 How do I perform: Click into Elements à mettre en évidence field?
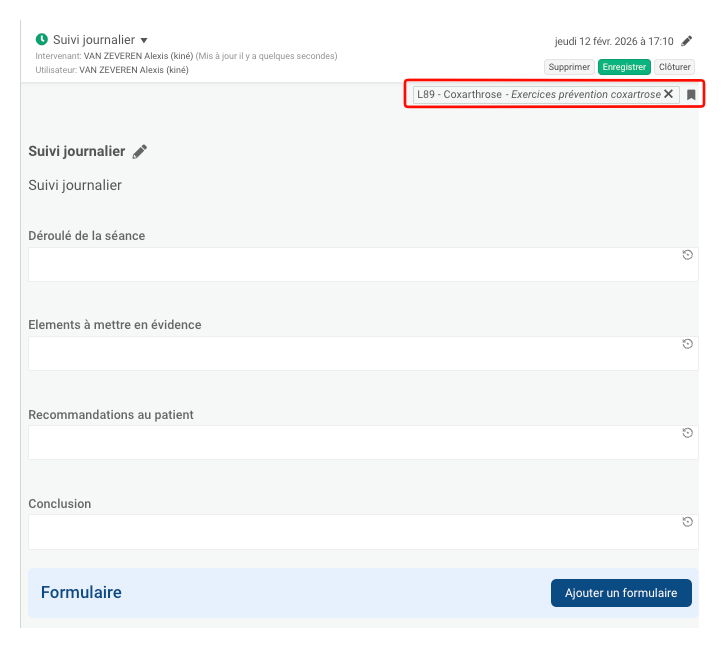point(350,354)
